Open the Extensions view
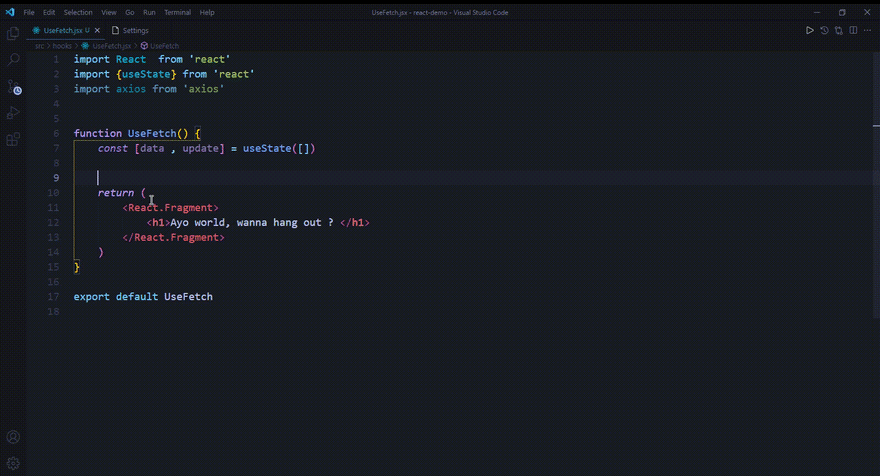The height and width of the screenshot is (476, 880). point(13,139)
